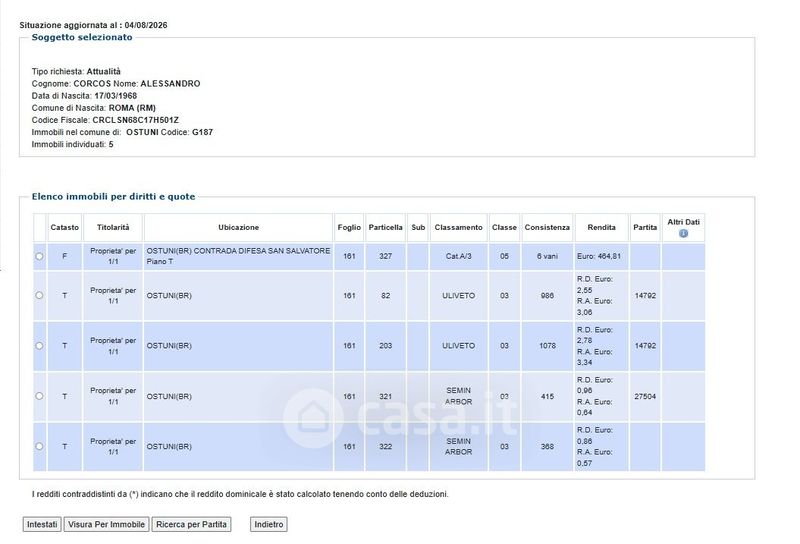Click consistenza value 368
This screenshot has width=800, height=544.
547,447
